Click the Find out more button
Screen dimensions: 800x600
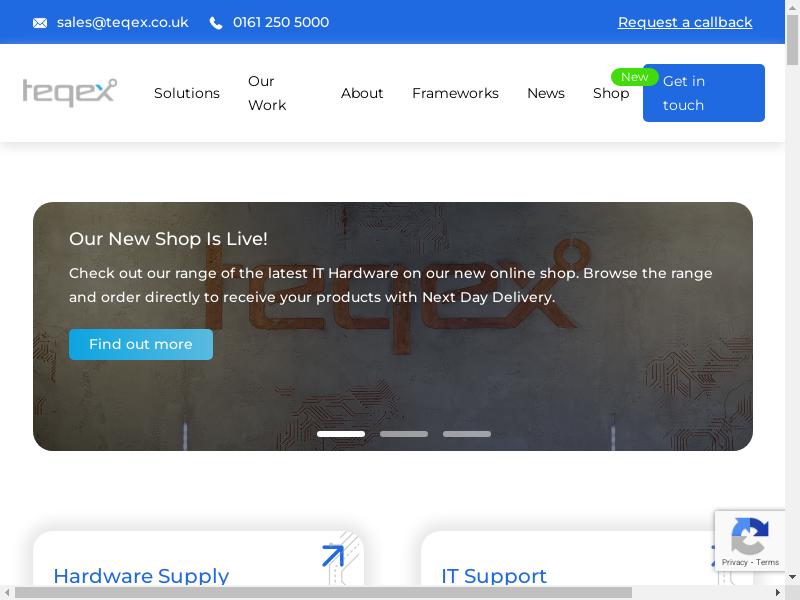click(141, 344)
